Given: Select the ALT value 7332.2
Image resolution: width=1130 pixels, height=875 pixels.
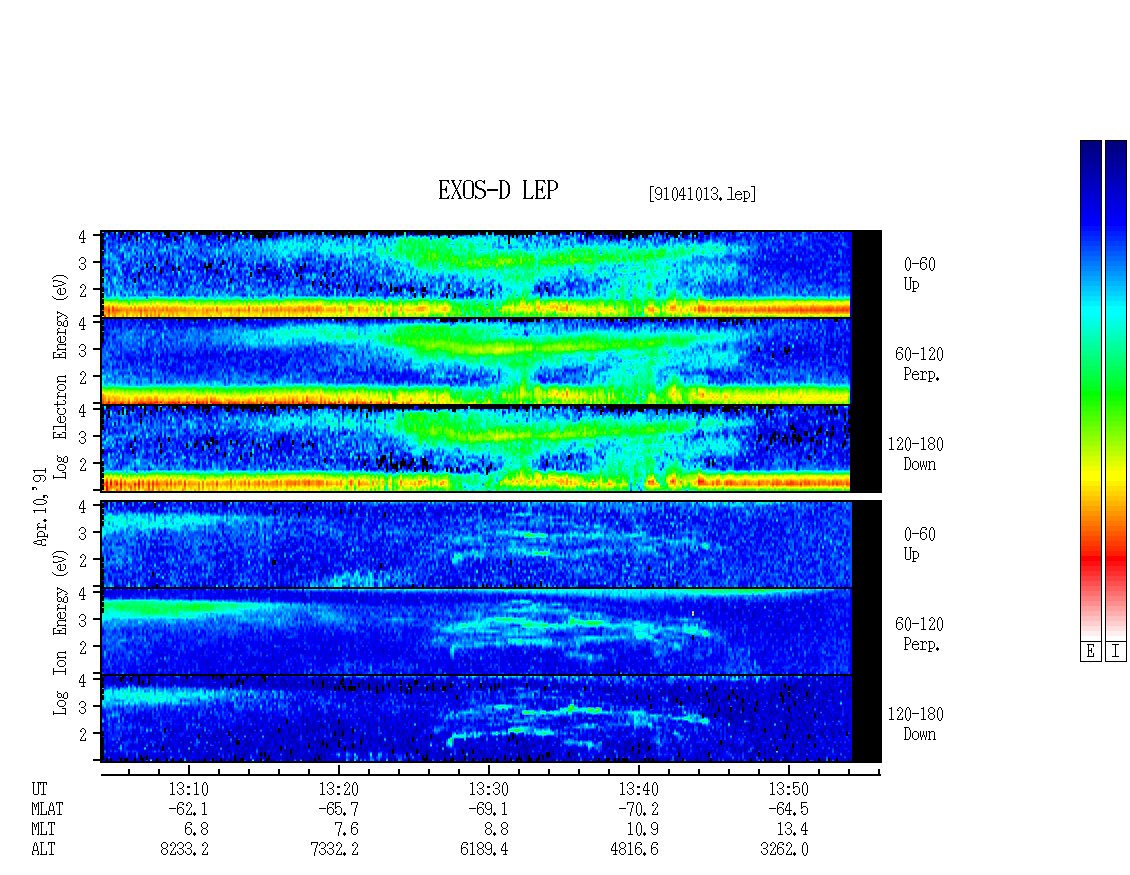Looking at the screenshot, I should [x=334, y=850].
